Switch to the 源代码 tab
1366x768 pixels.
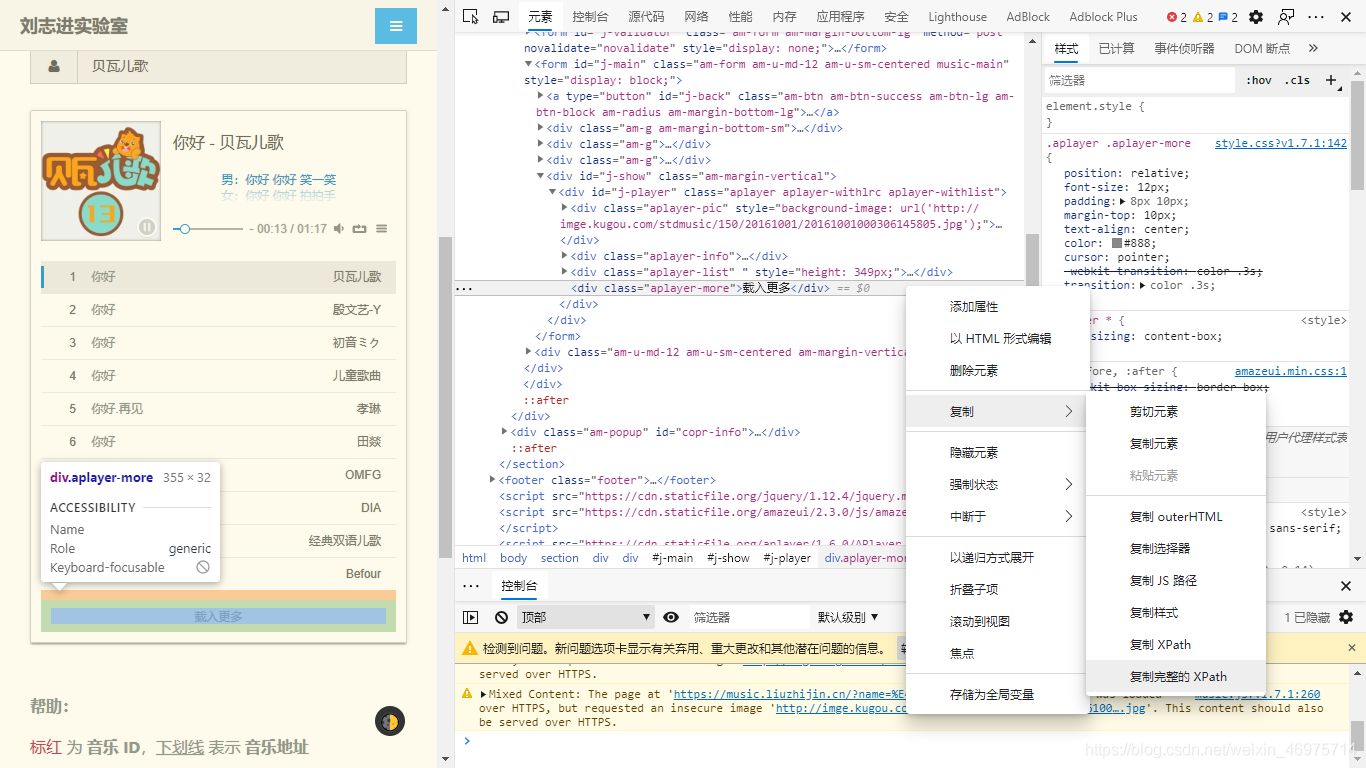pyautogui.click(x=646, y=16)
